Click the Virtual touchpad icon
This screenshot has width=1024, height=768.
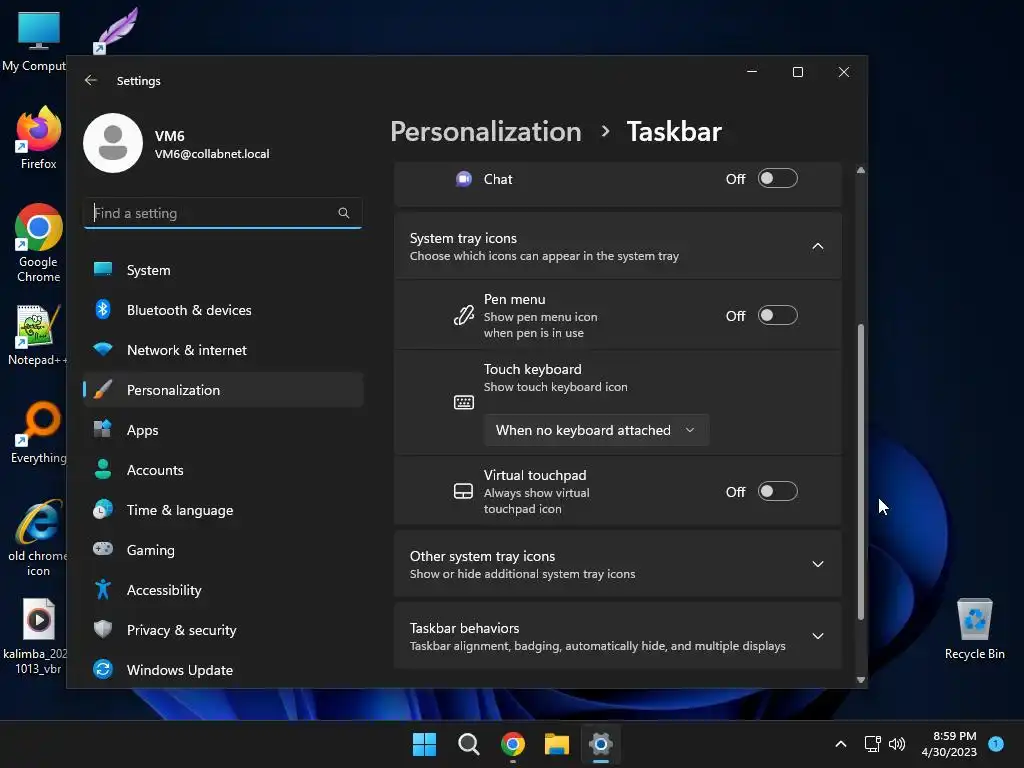(464, 491)
